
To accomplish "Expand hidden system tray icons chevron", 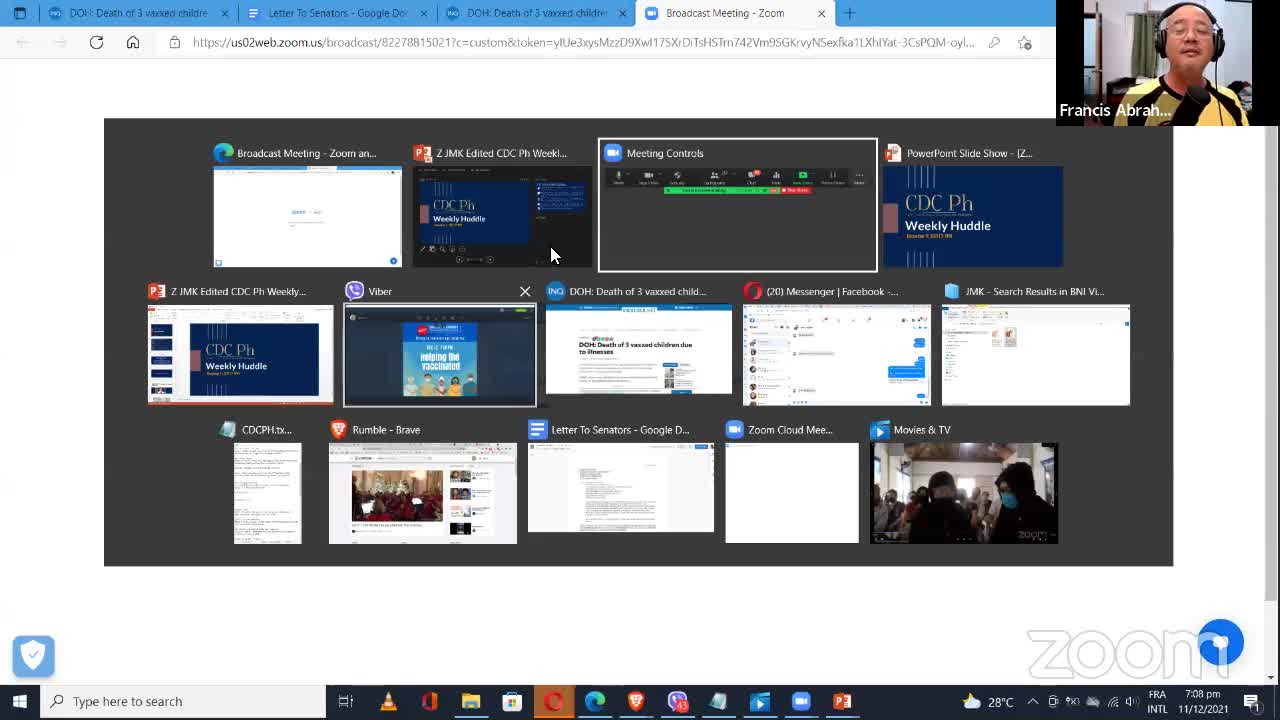I will tap(1033, 701).
